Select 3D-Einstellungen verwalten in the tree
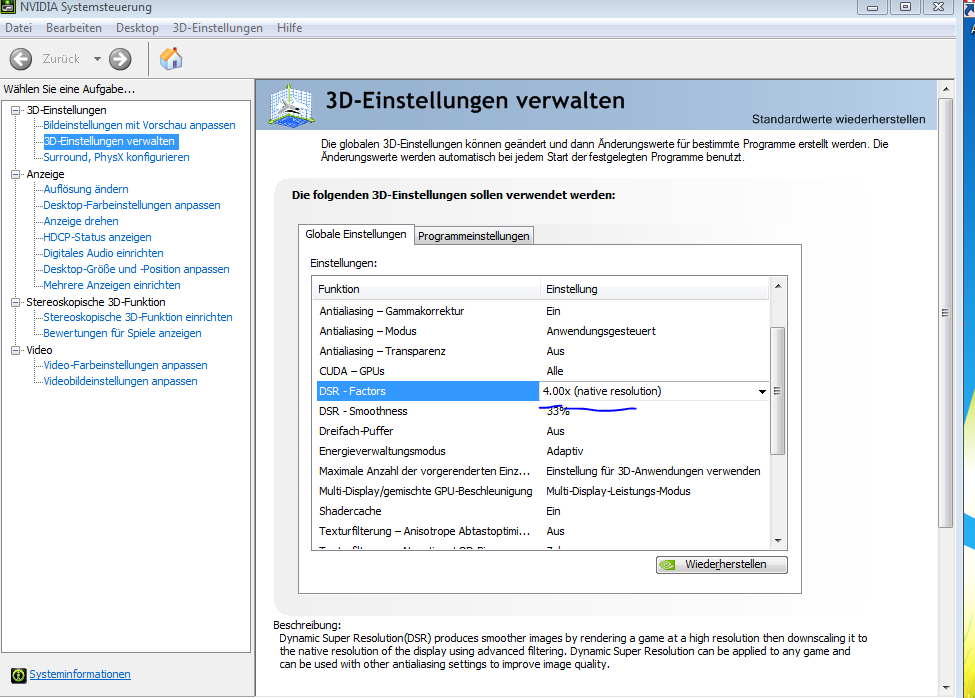975x698 pixels. [109, 141]
